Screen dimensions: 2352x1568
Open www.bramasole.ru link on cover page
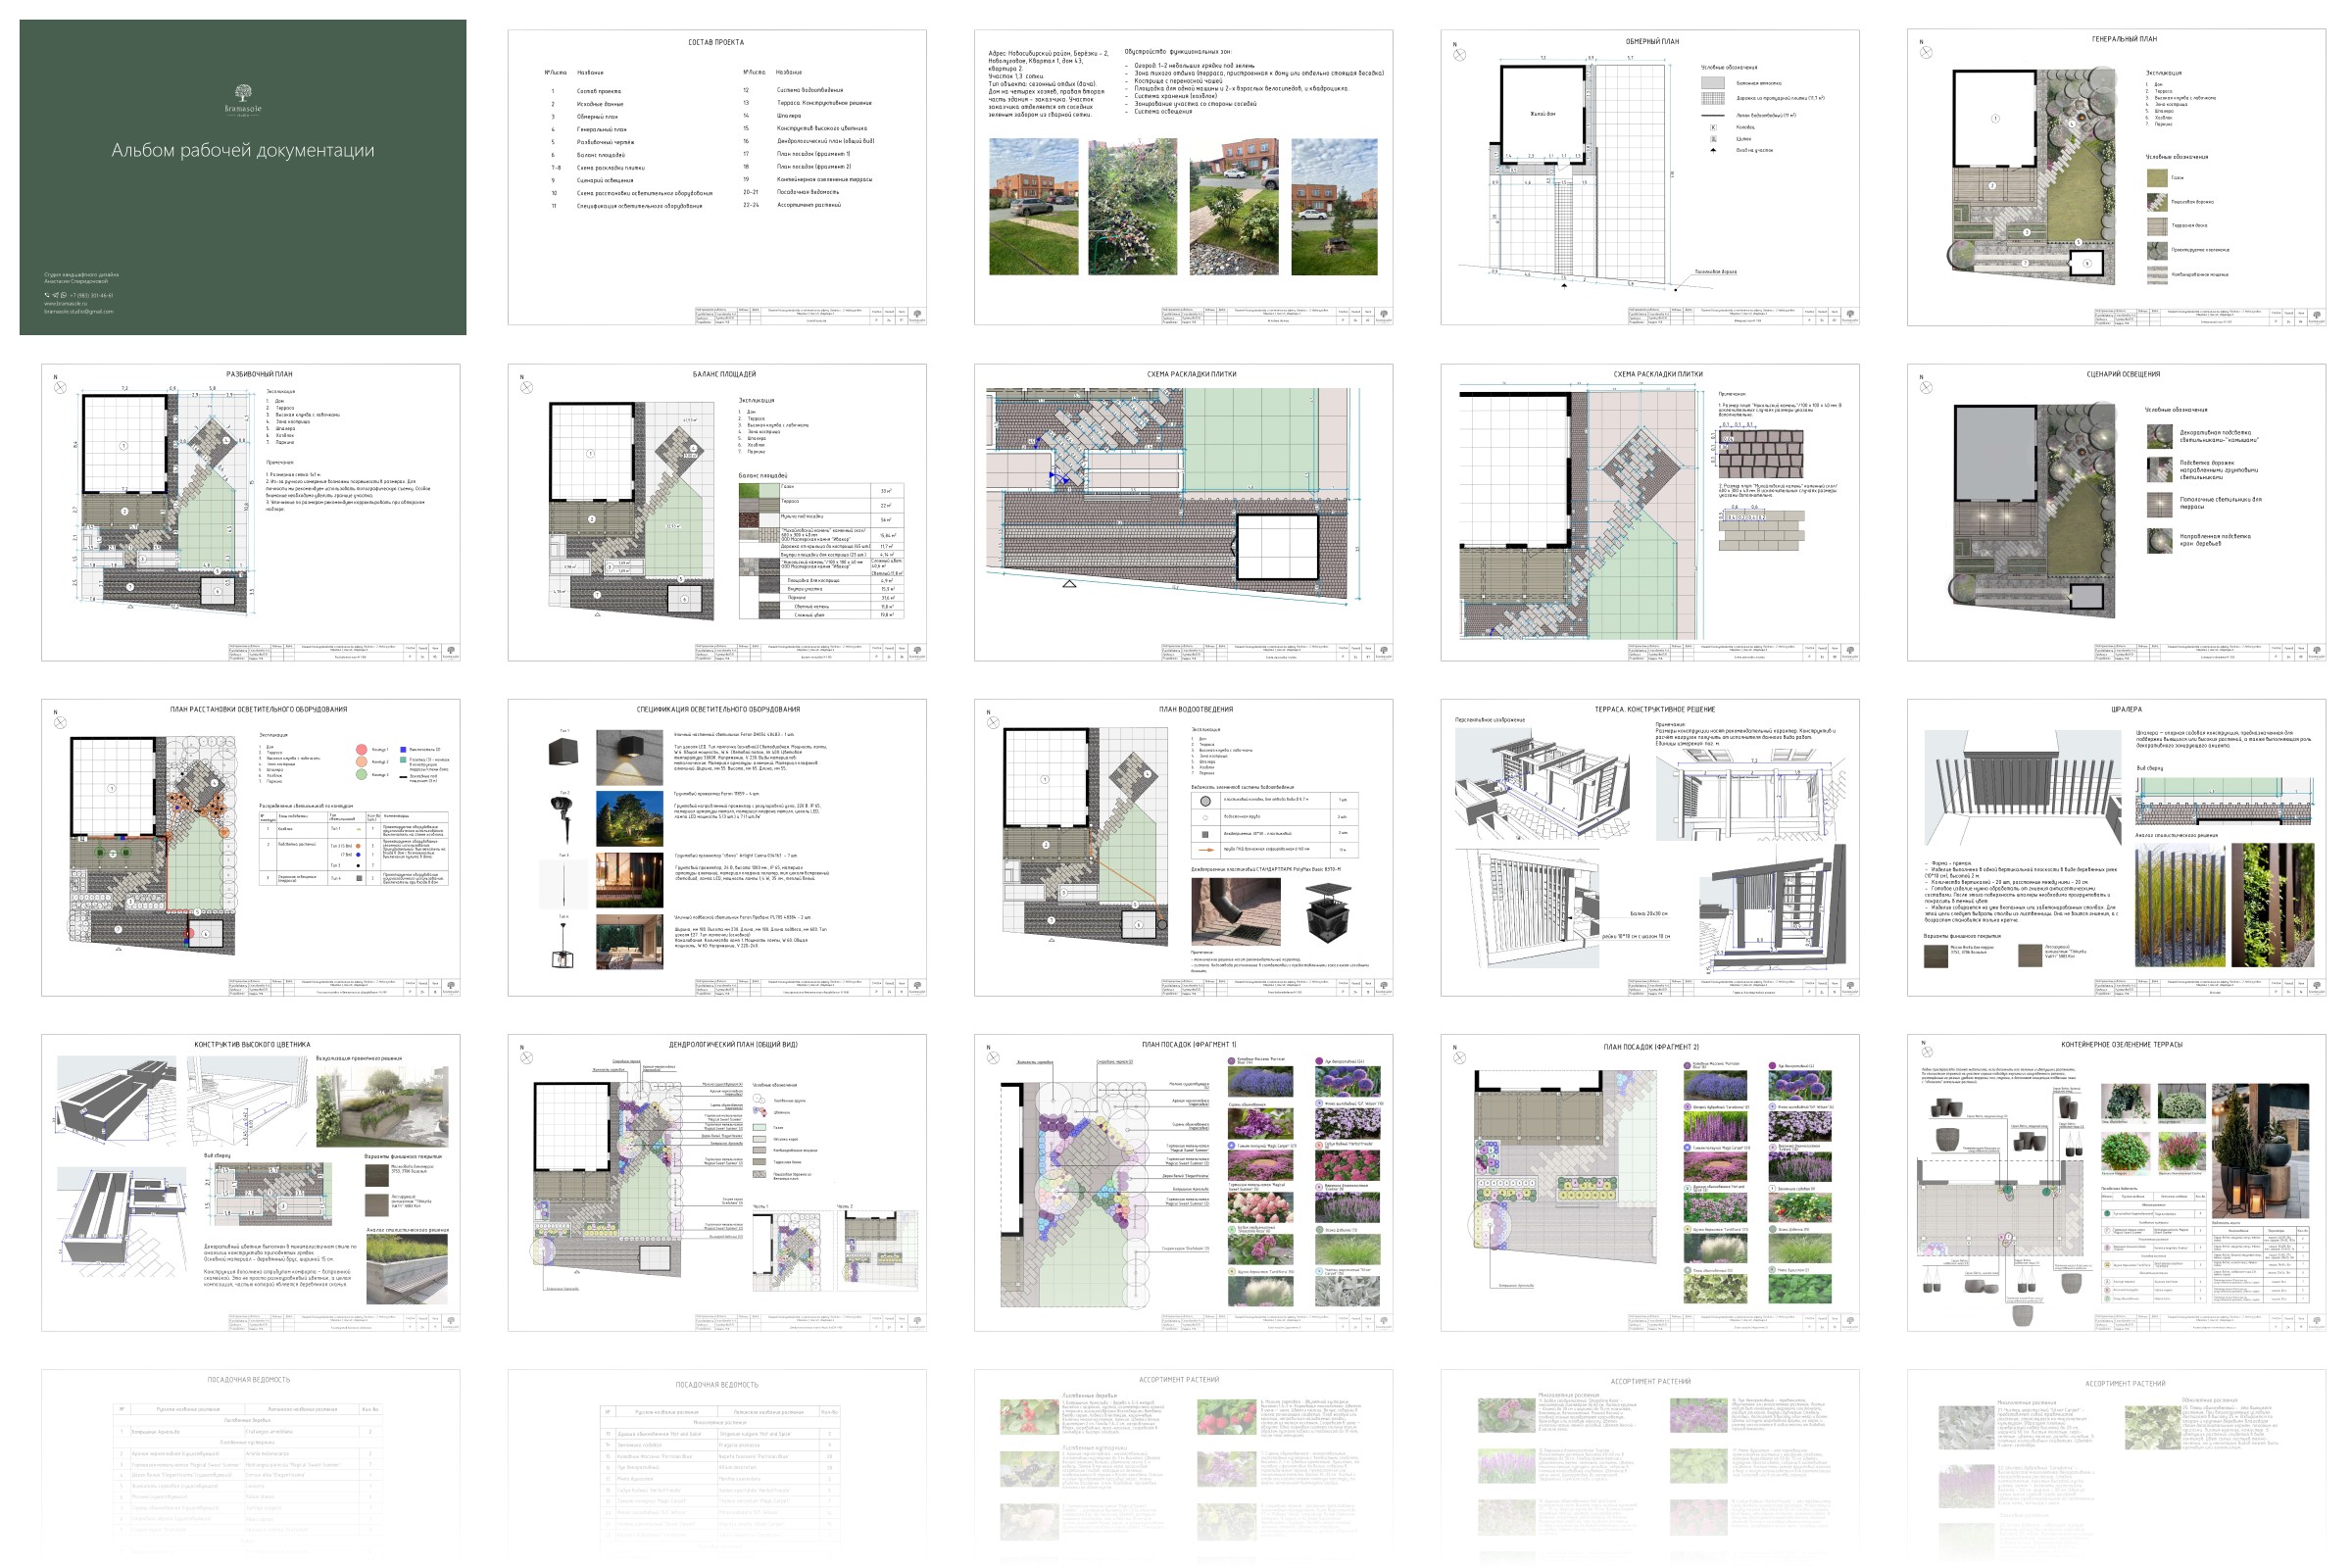click(x=65, y=303)
